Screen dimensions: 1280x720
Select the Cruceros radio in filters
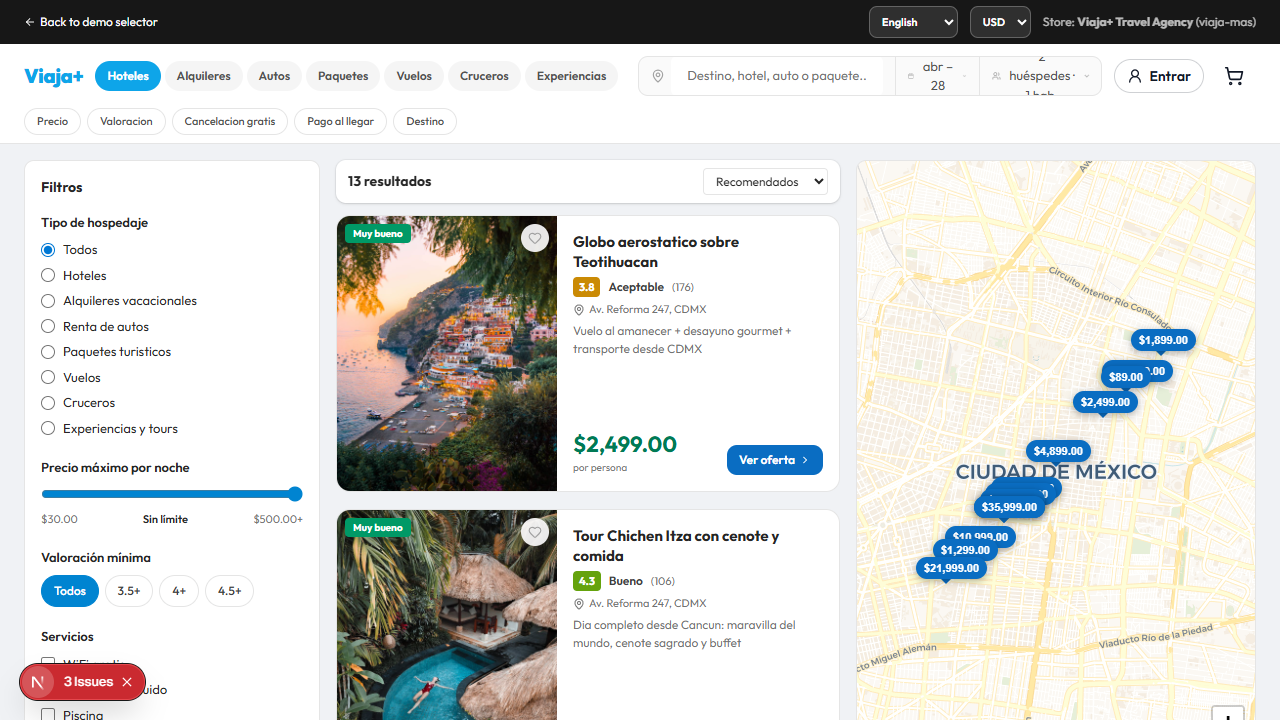48,403
